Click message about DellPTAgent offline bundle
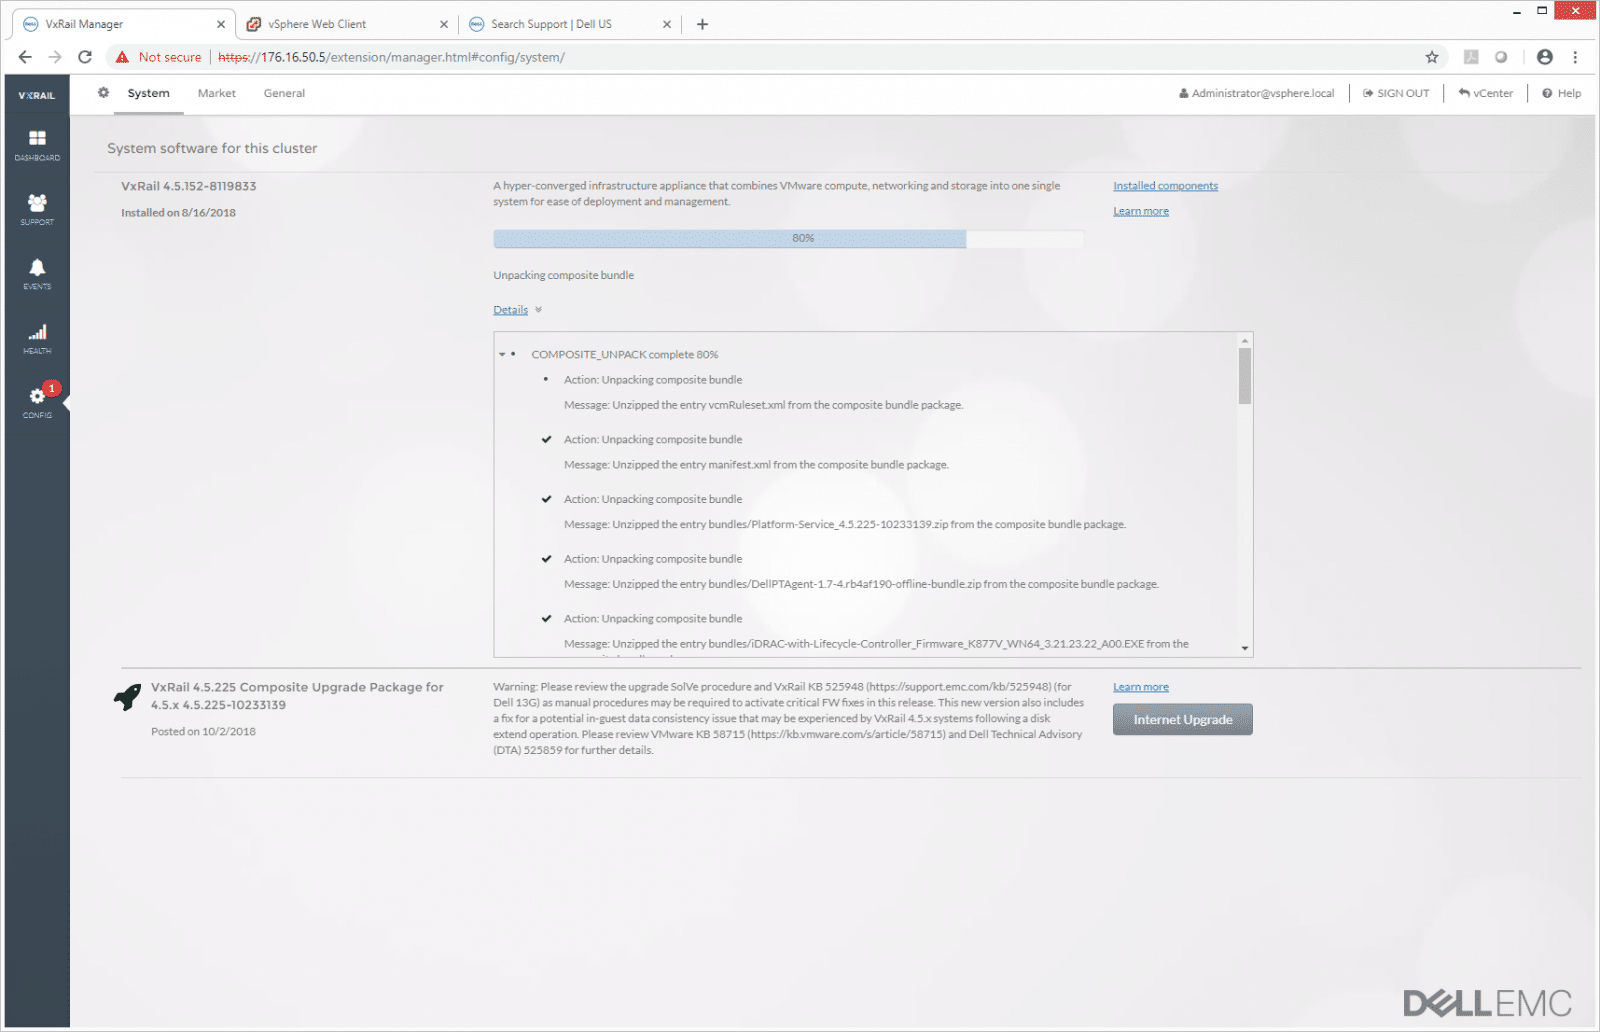This screenshot has width=1600, height=1032. (861, 584)
